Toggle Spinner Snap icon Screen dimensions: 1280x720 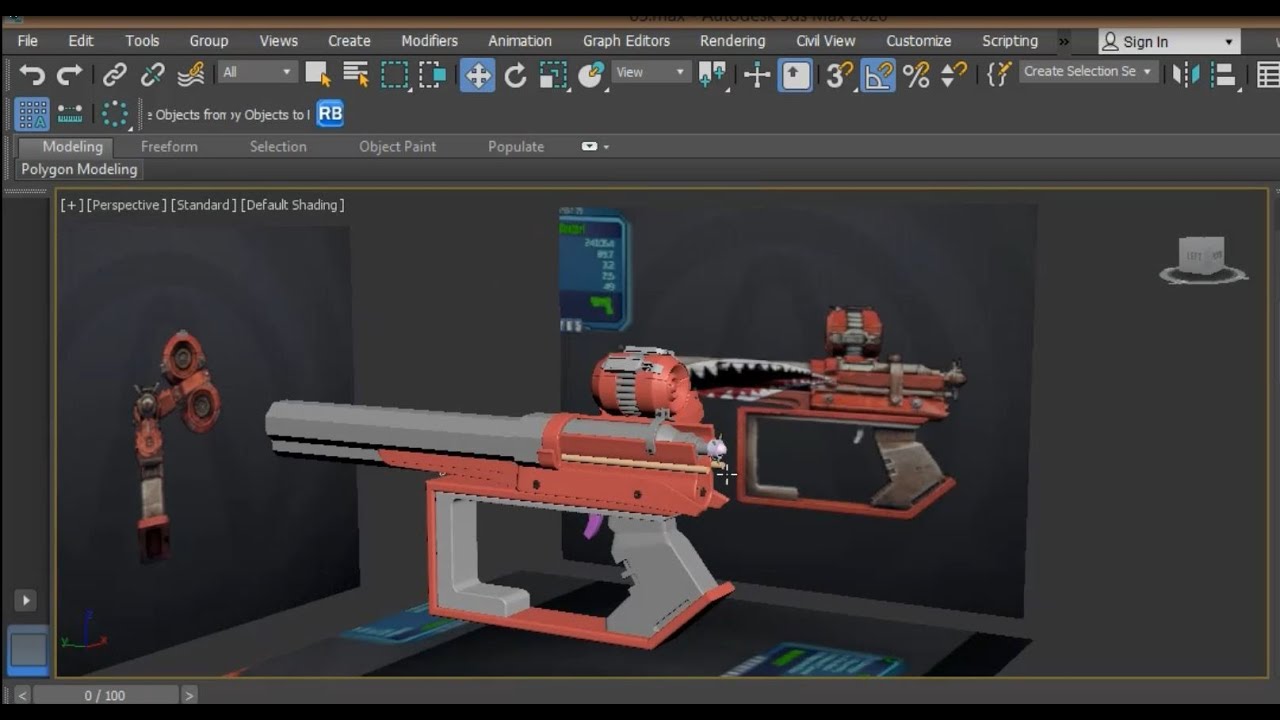pos(954,74)
